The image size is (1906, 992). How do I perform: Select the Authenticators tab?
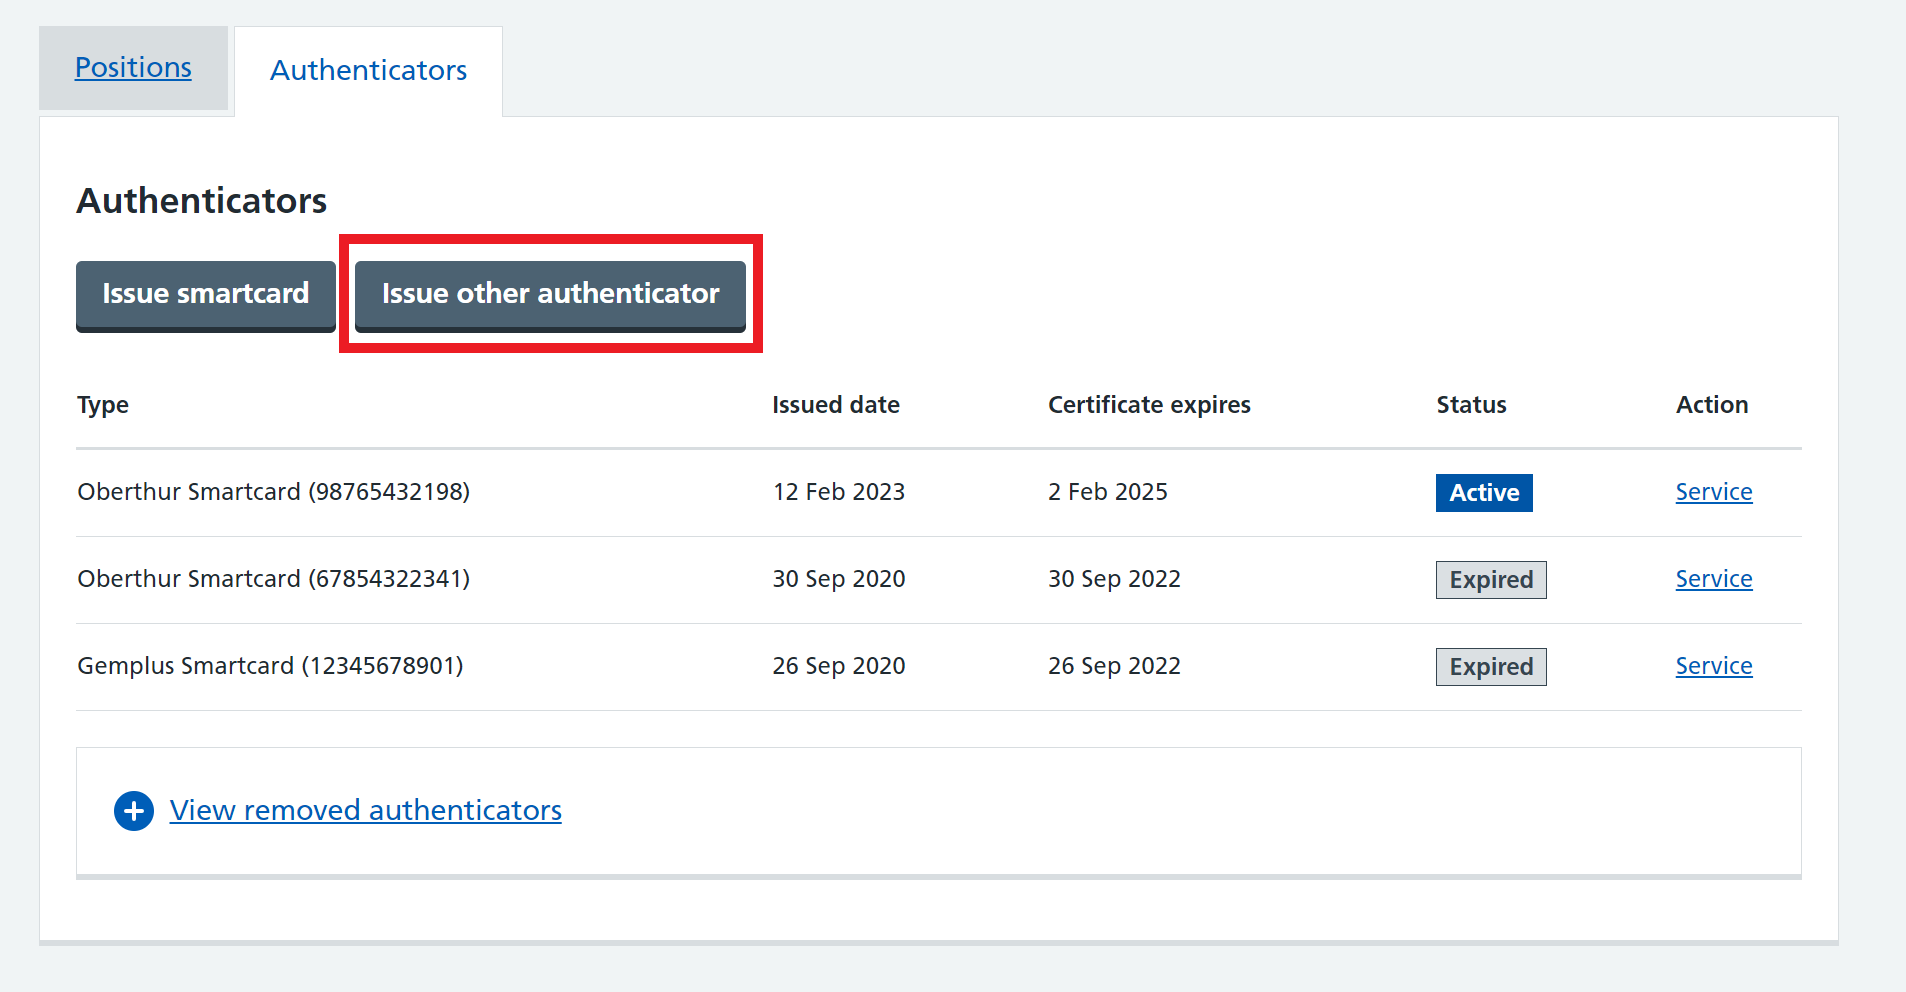pos(368,71)
